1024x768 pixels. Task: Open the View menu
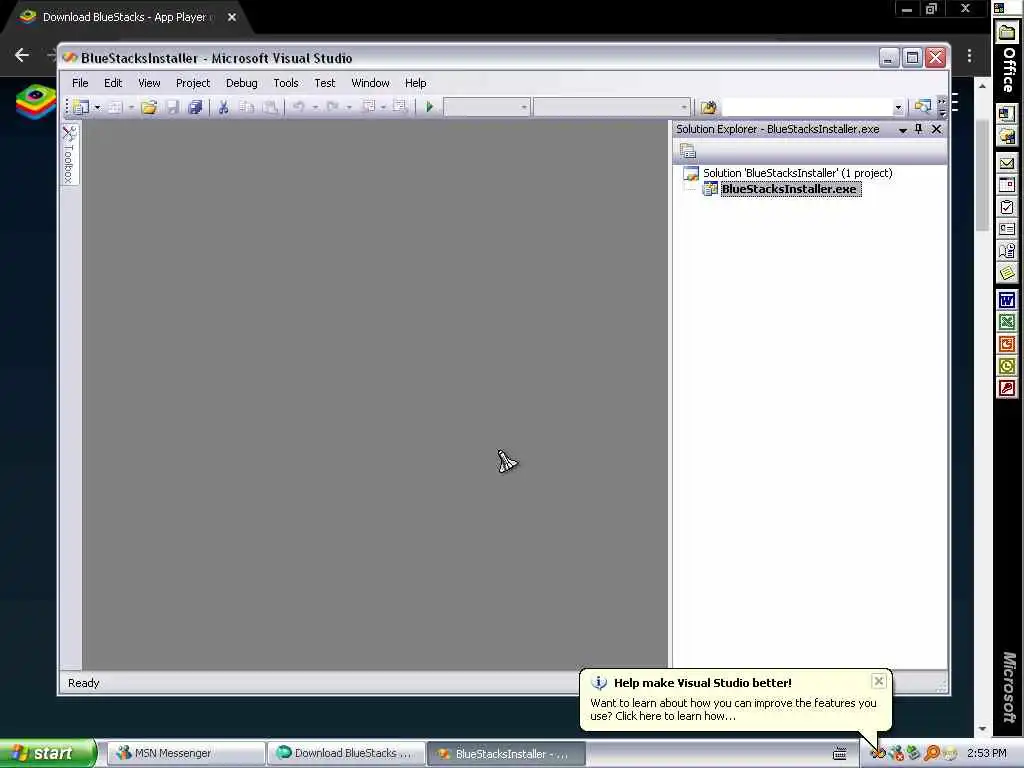149,83
